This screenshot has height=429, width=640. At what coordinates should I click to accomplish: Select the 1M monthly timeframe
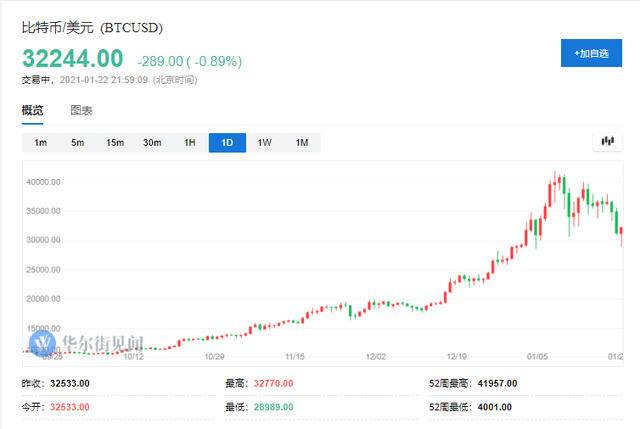301,143
